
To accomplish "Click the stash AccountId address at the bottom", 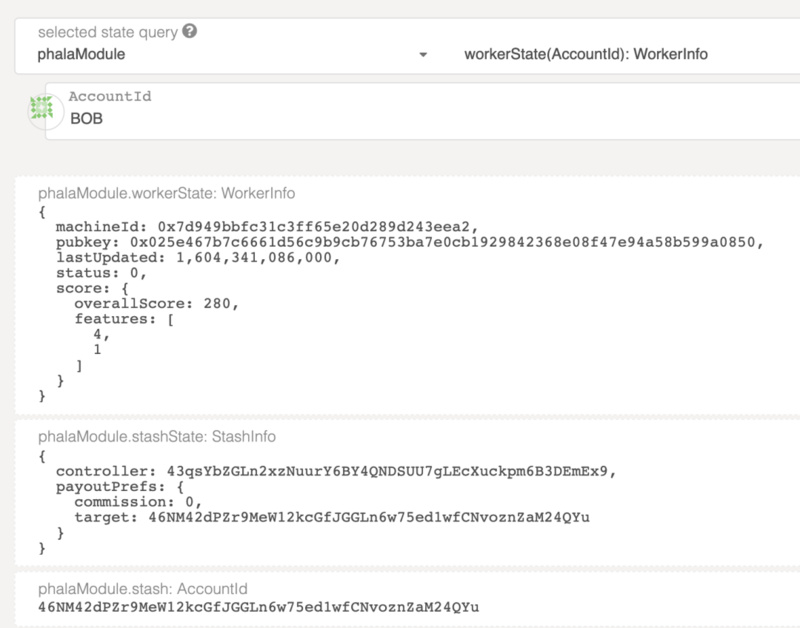I will (259, 607).
